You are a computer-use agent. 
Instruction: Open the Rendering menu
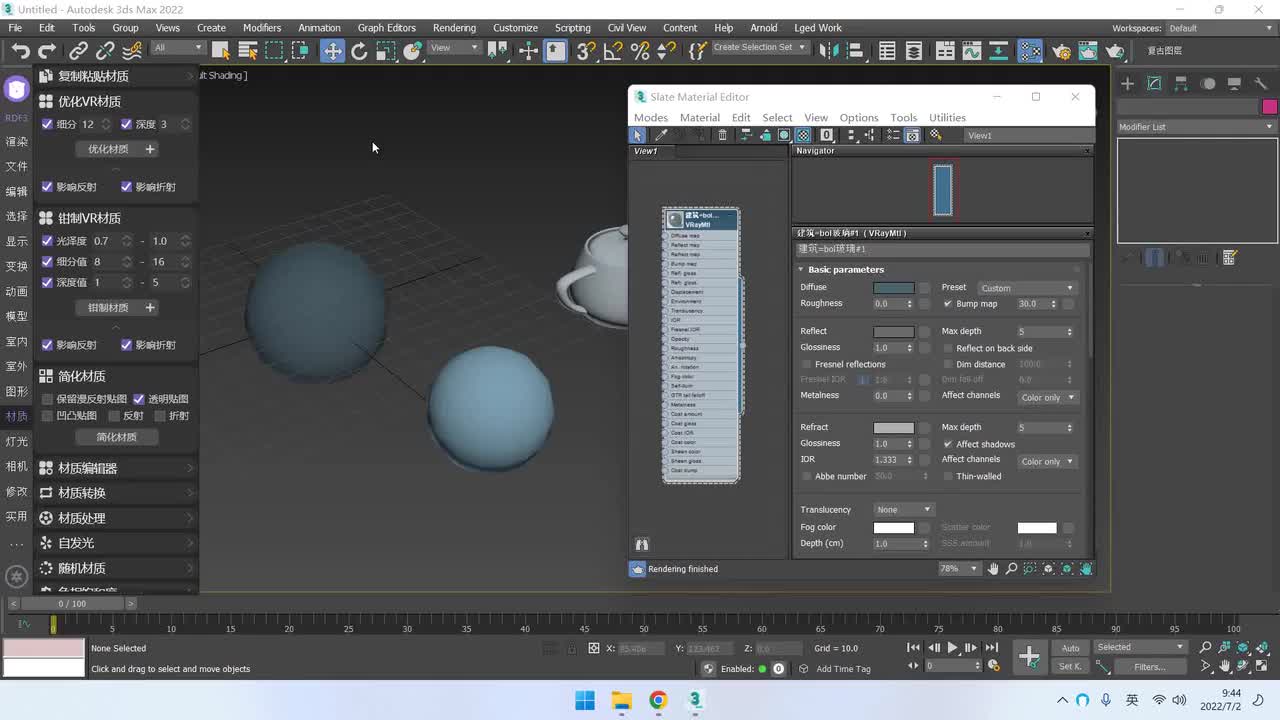pyautogui.click(x=454, y=28)
